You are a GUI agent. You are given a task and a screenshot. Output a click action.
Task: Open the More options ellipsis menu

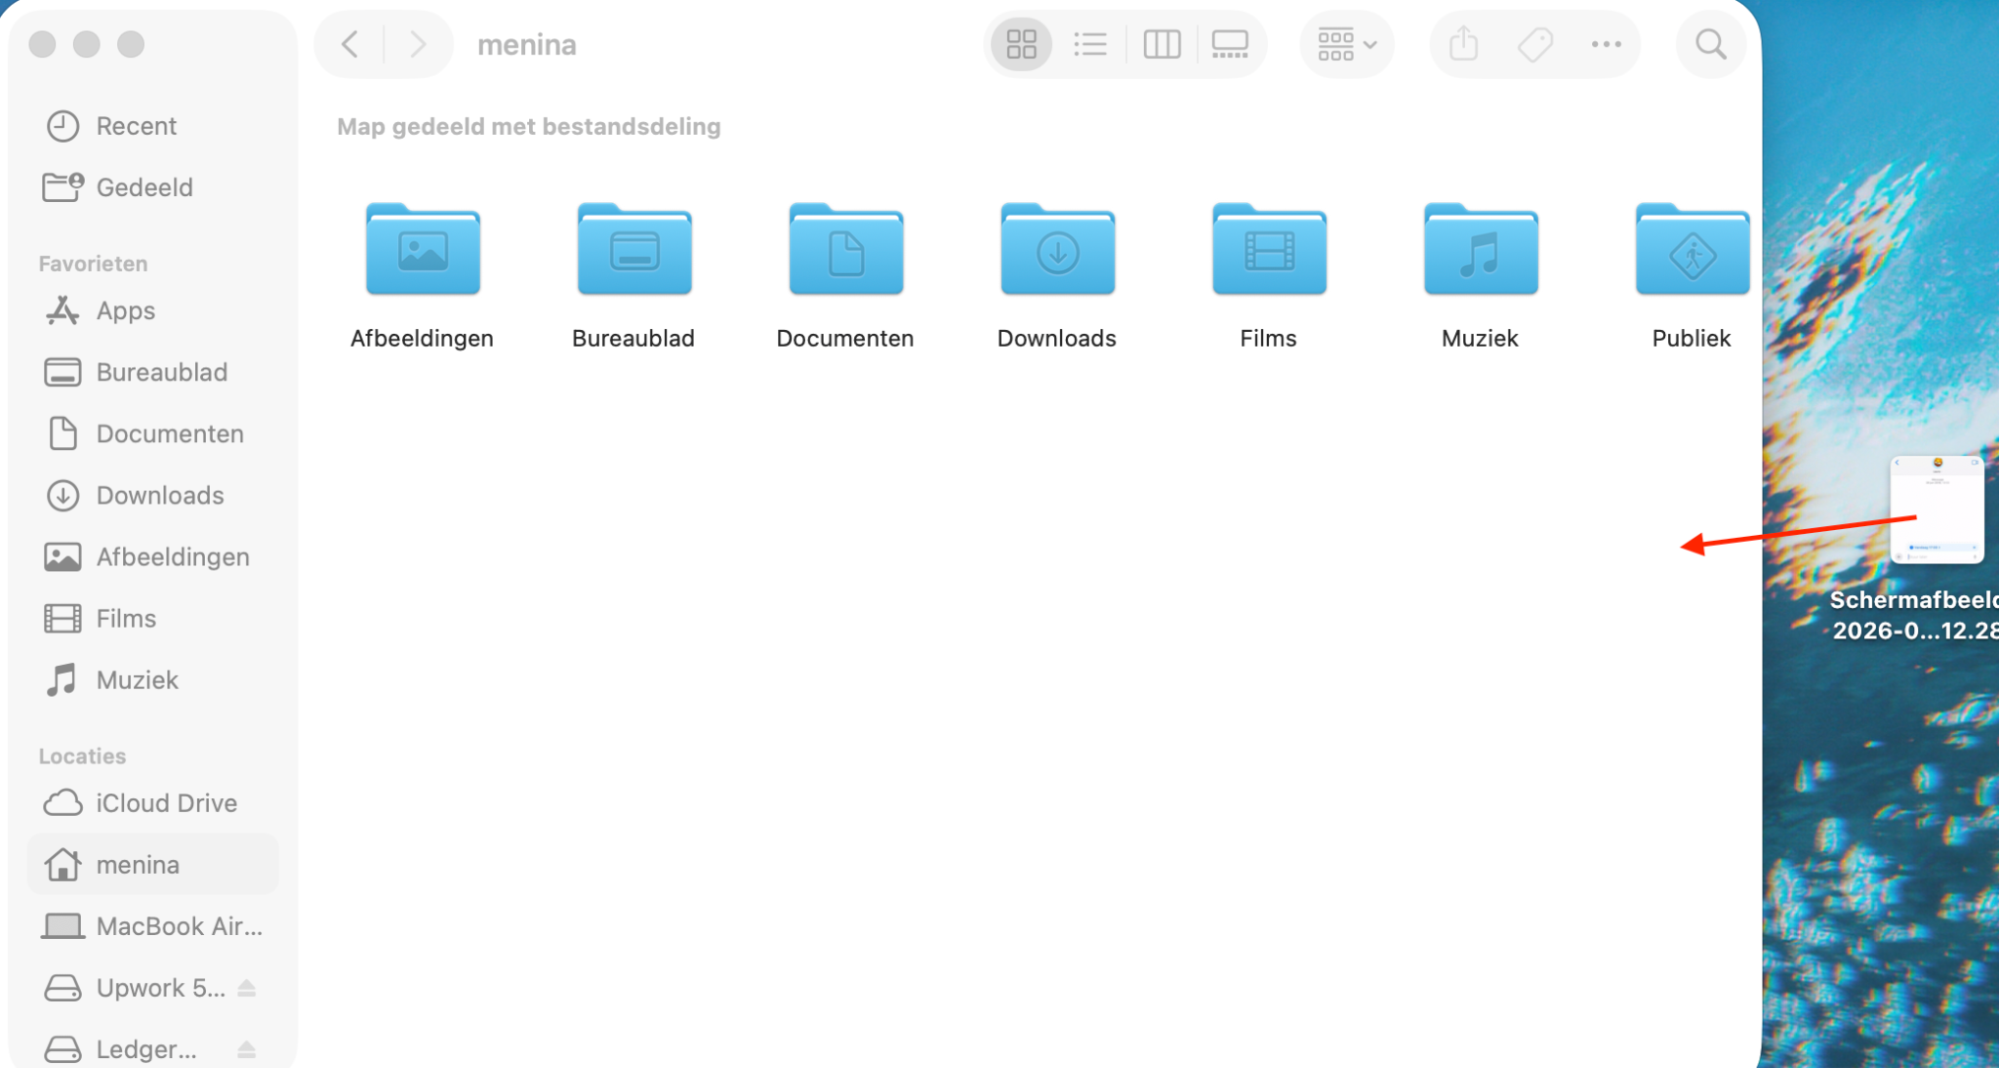(1606, 44)
